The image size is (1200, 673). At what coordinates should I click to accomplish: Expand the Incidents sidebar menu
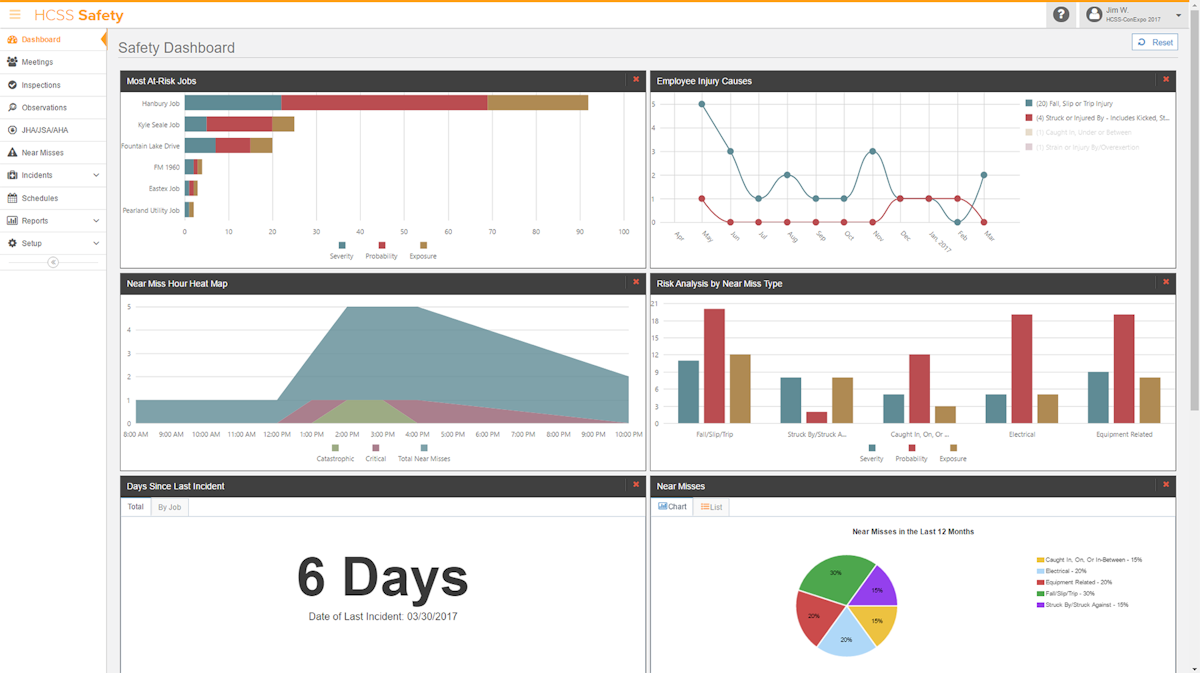tap(96, 175)
